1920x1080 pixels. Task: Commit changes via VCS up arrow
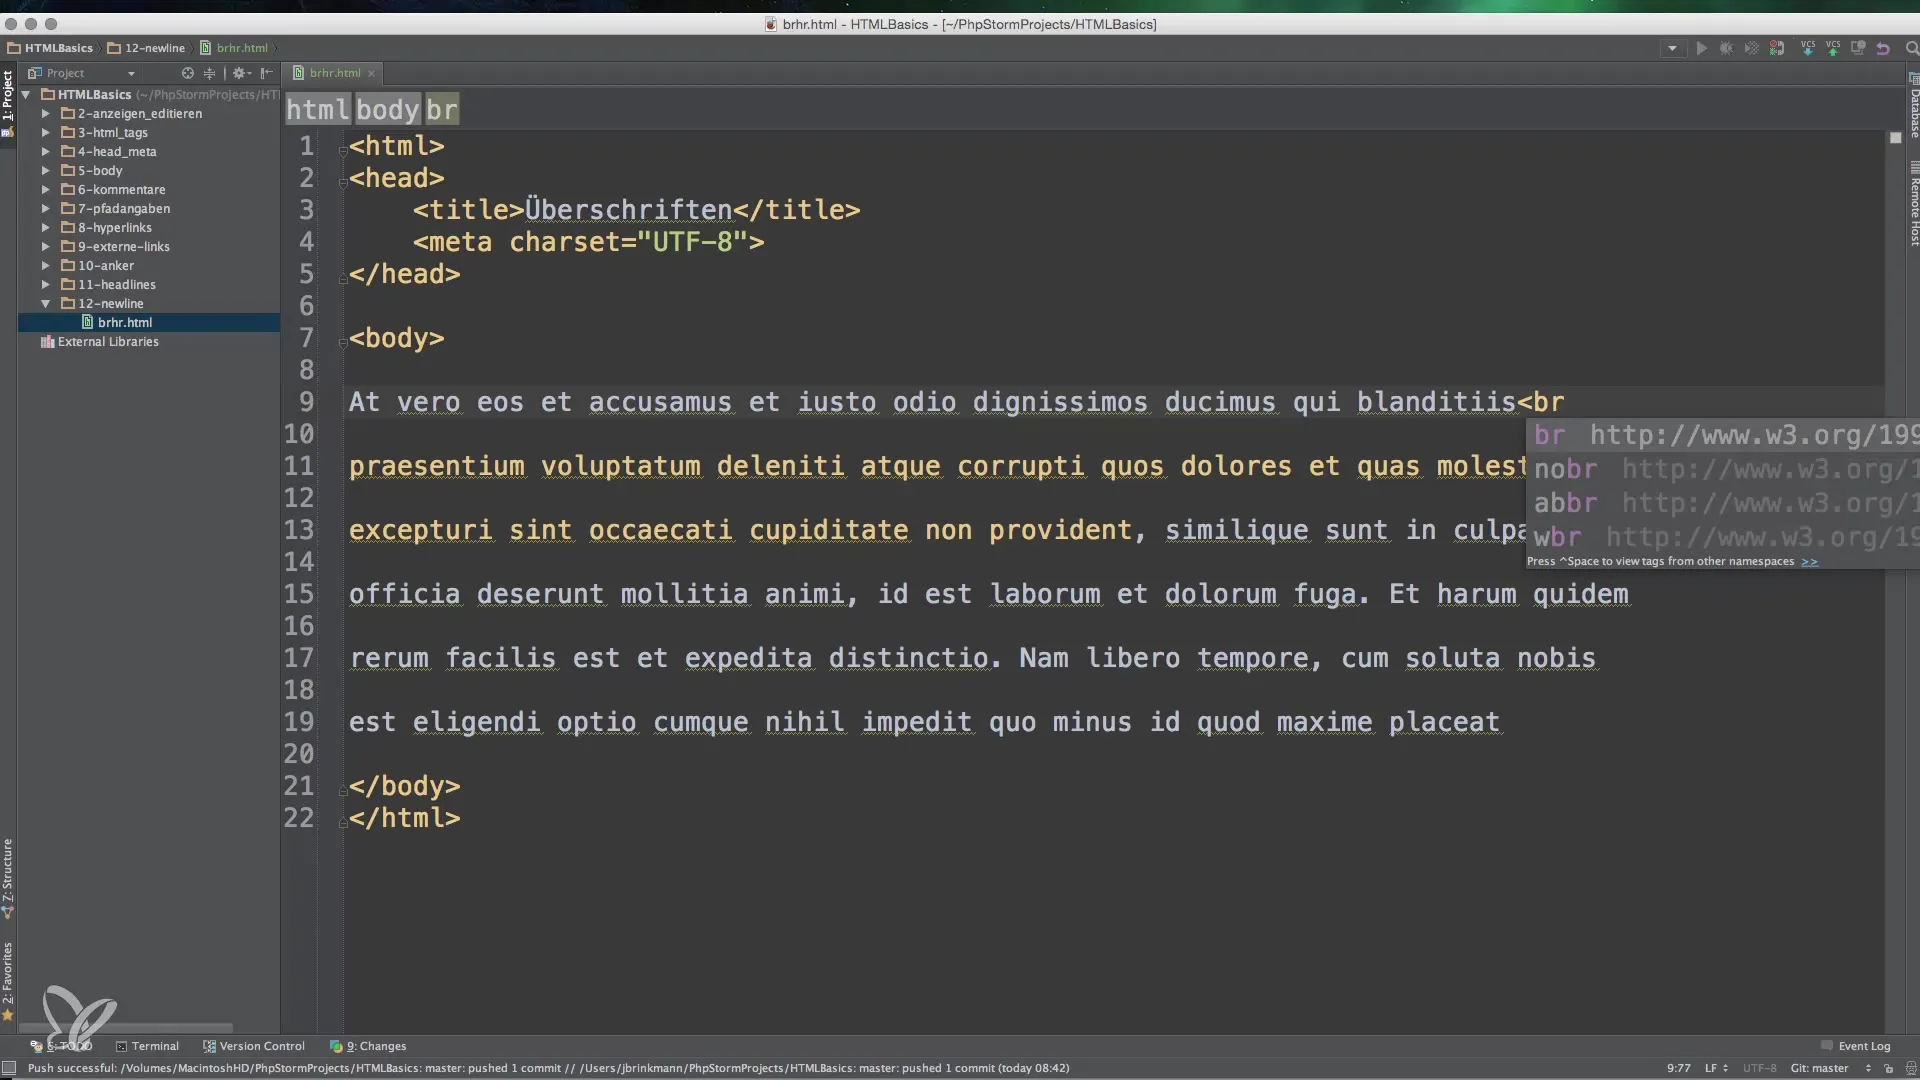coord(1832,48)
